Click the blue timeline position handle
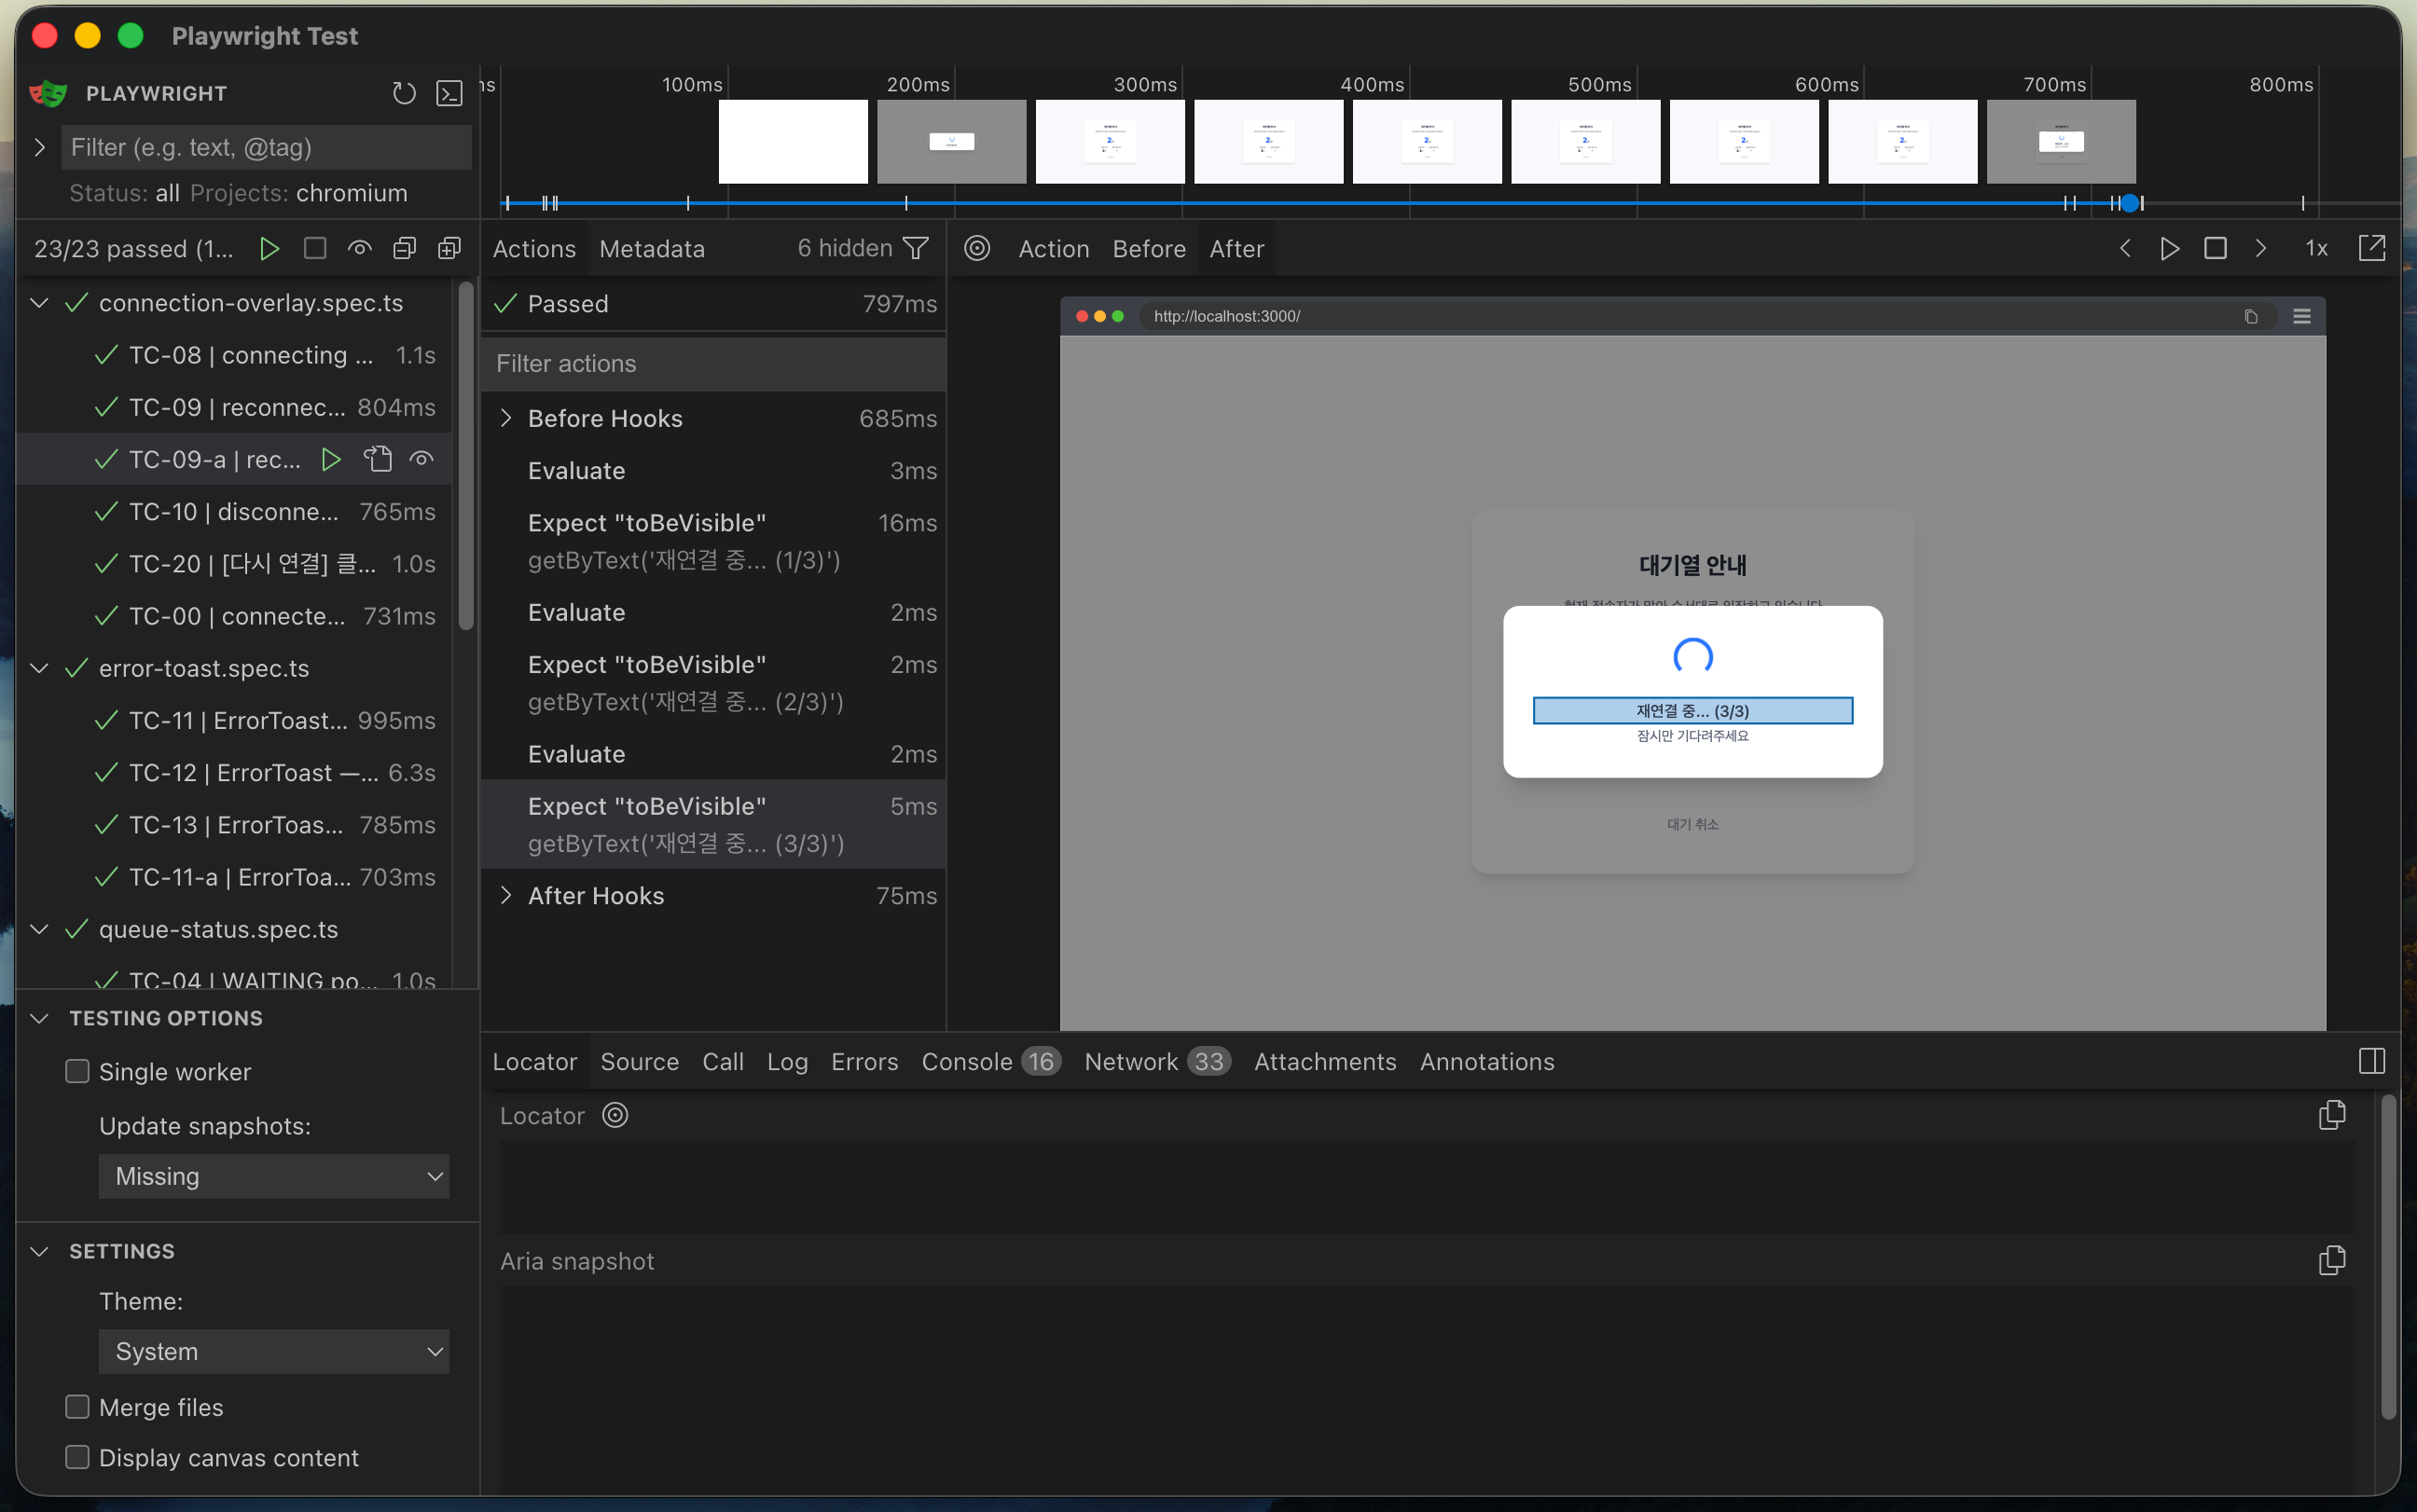This screenshot has width=2417, height=1512. click(x=2130, y=203)
